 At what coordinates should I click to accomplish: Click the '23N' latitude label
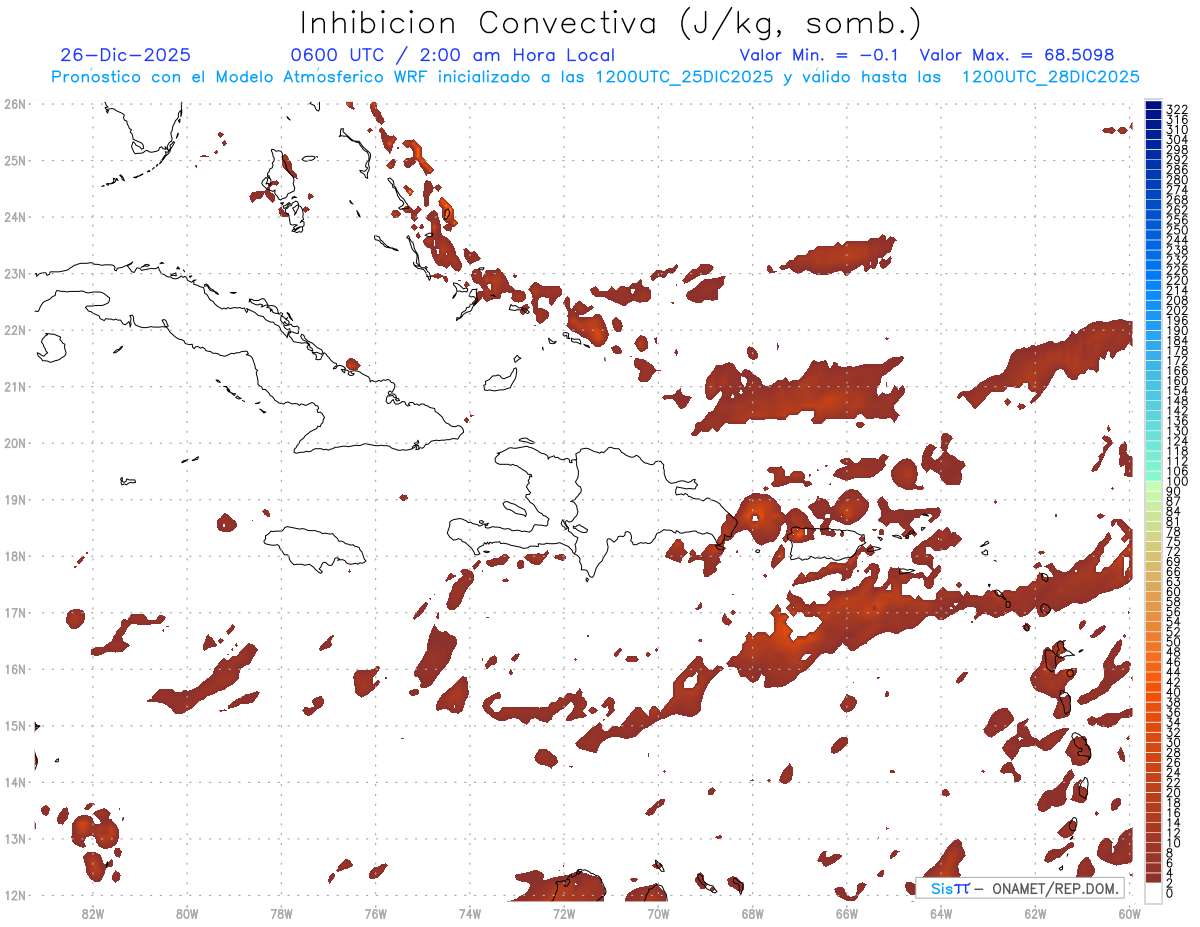[x=15, y=273]
